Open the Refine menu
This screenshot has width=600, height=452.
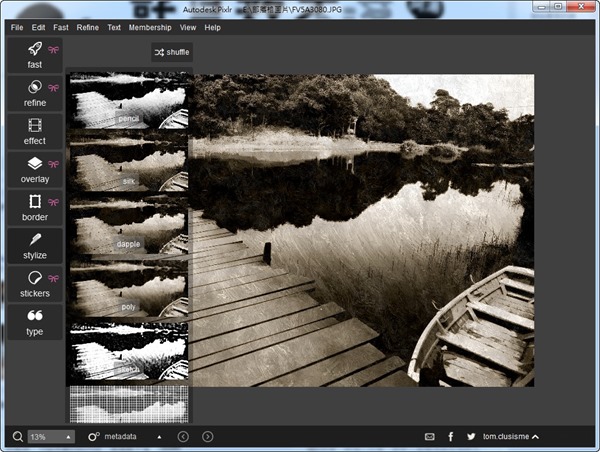[x=88, y=27]
